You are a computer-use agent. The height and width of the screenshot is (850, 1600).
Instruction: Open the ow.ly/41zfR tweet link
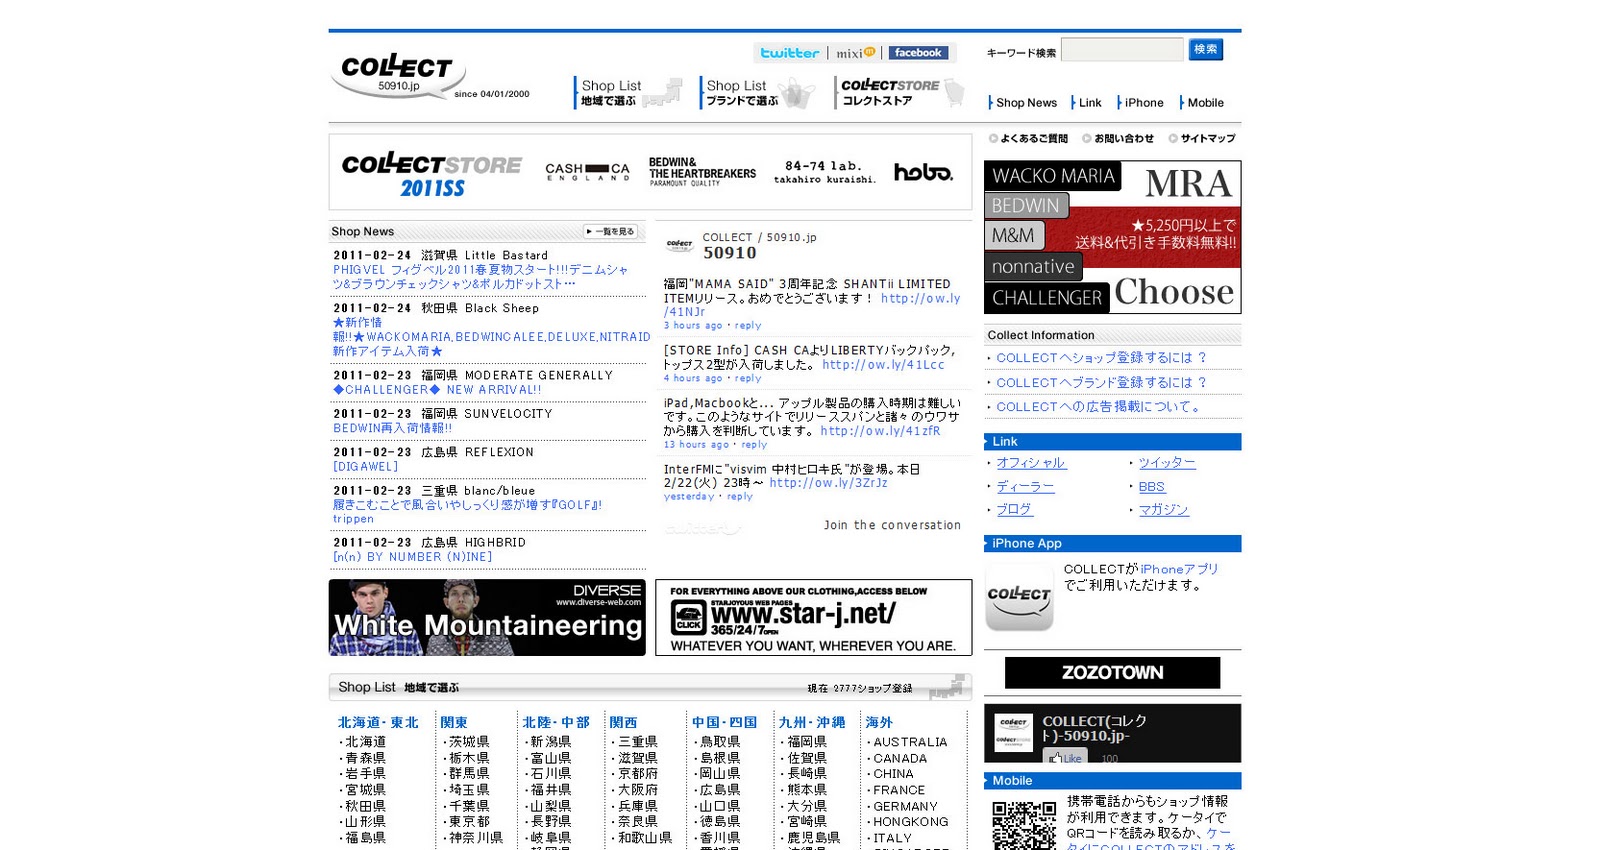[x=880, y=431]
